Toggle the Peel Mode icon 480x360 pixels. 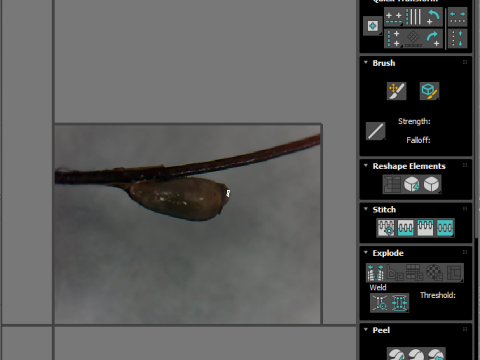[x=416, y=354]
